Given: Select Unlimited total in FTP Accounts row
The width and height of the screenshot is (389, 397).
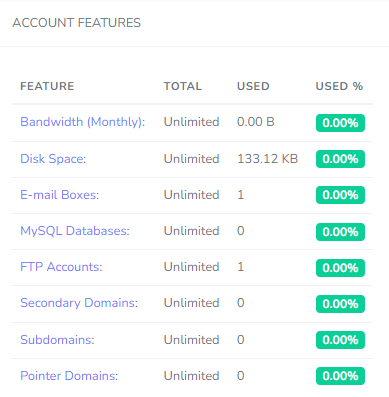Looking at the screenshot, I should coord(191,267).
